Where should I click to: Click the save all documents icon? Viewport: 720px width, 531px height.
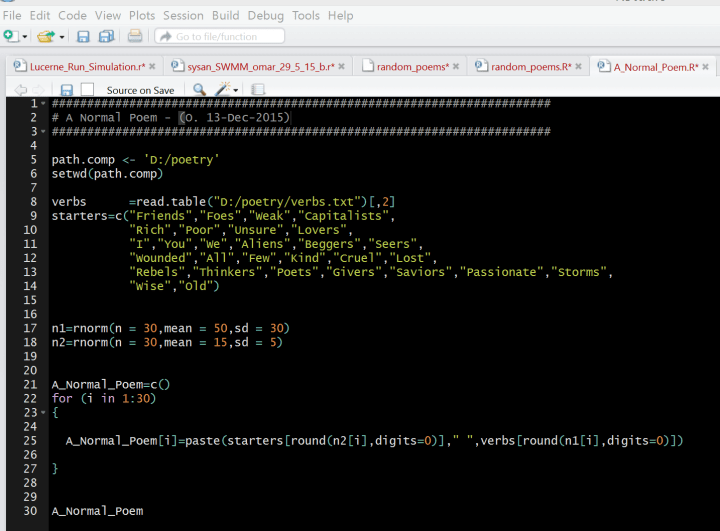pos(104,36)
